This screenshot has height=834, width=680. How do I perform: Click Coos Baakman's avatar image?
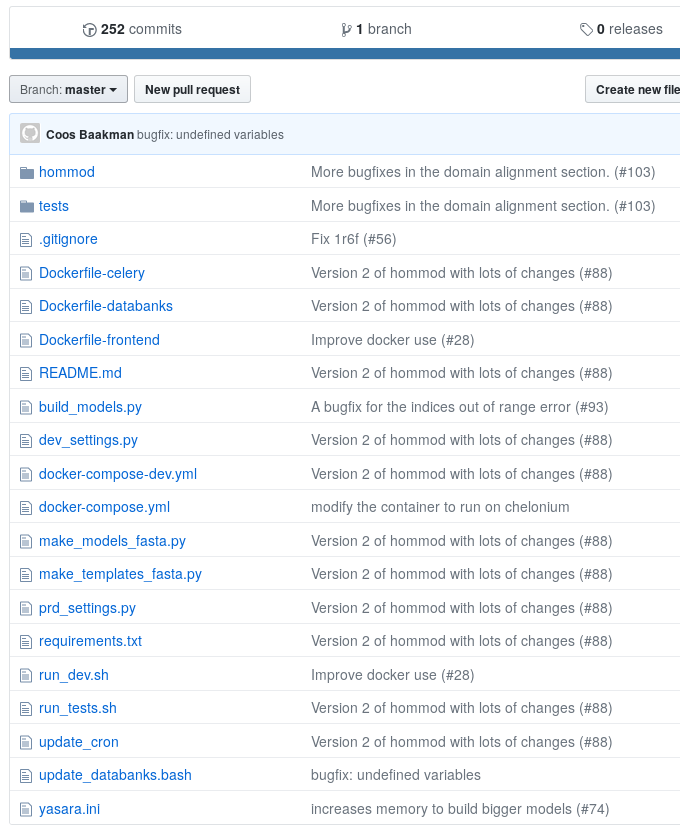30,134
